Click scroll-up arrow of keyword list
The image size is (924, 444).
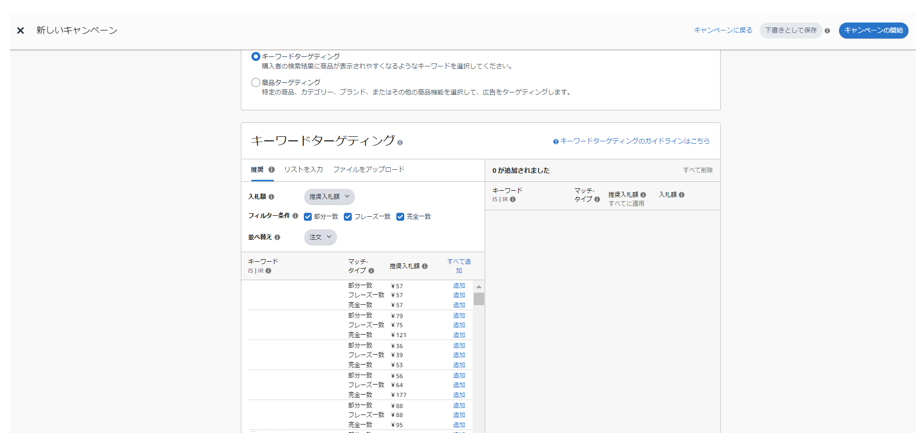coord(478,287)
